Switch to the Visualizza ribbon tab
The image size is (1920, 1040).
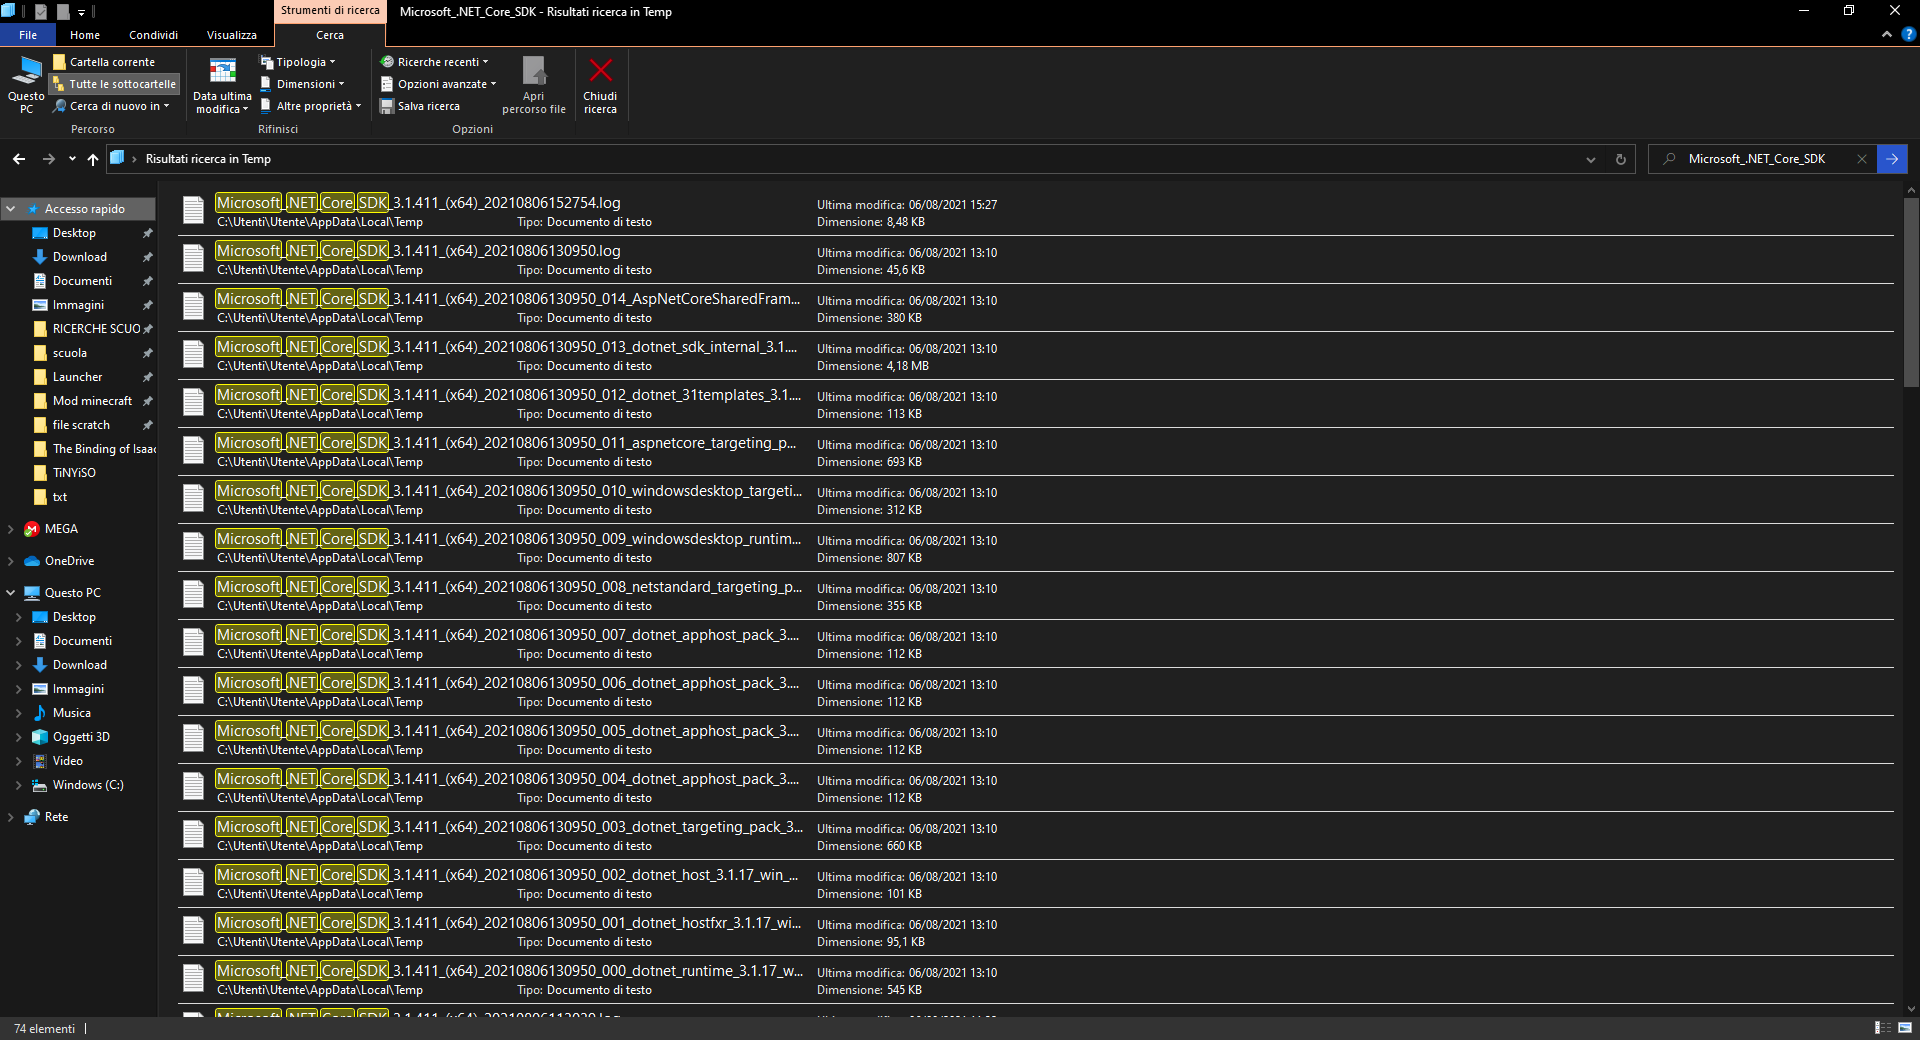click(x=231, y=35)
